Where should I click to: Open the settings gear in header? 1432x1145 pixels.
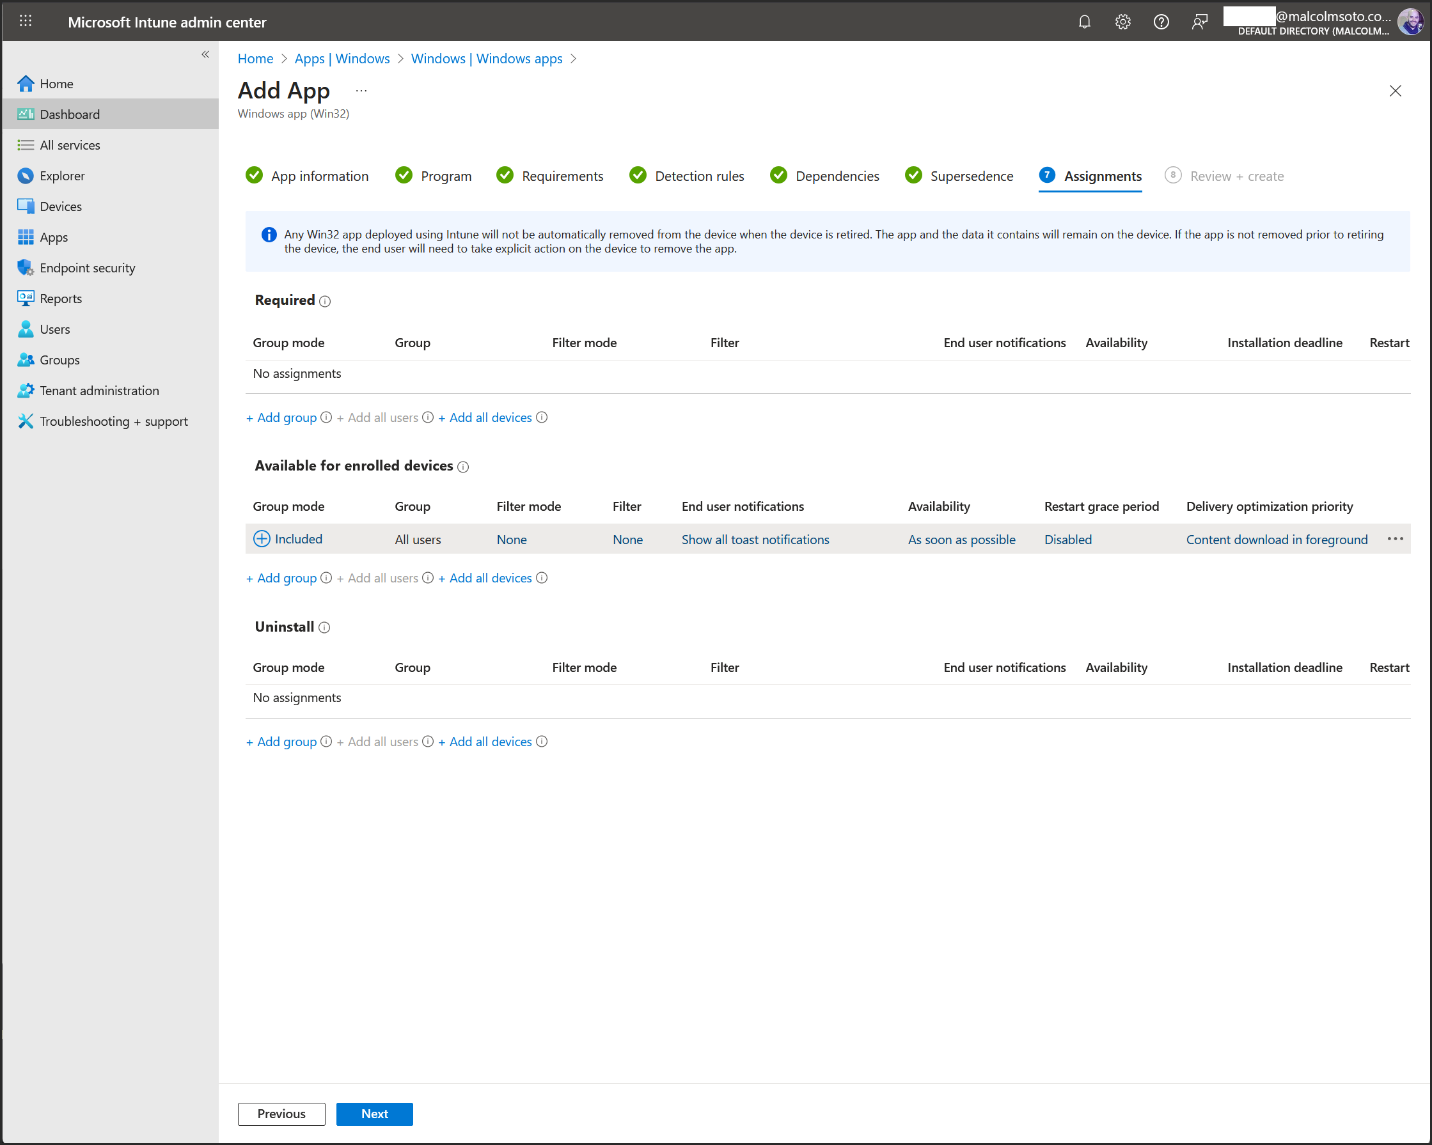pos(1123,22)
